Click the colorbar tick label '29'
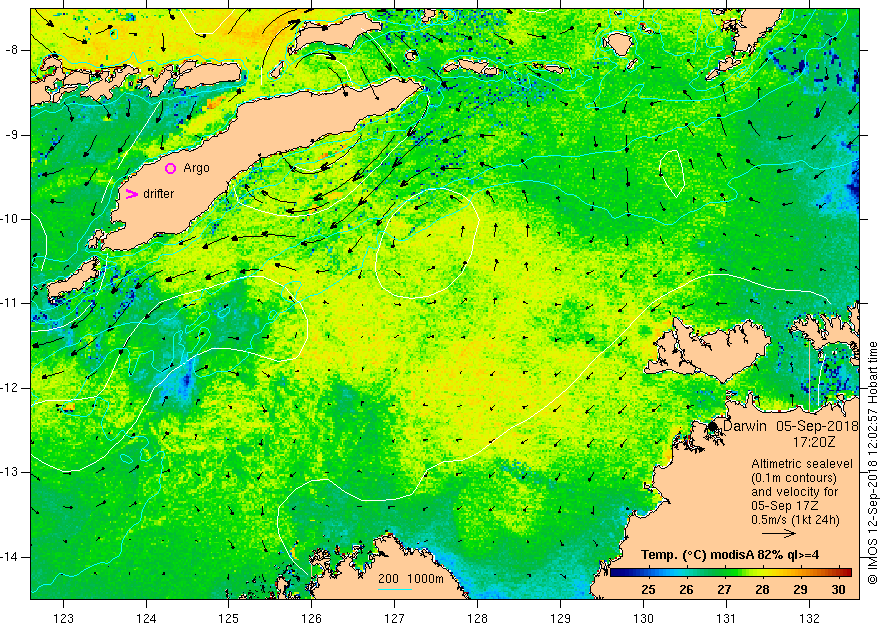The height and width of the screenshot is (630, 880). pos(800,590)
